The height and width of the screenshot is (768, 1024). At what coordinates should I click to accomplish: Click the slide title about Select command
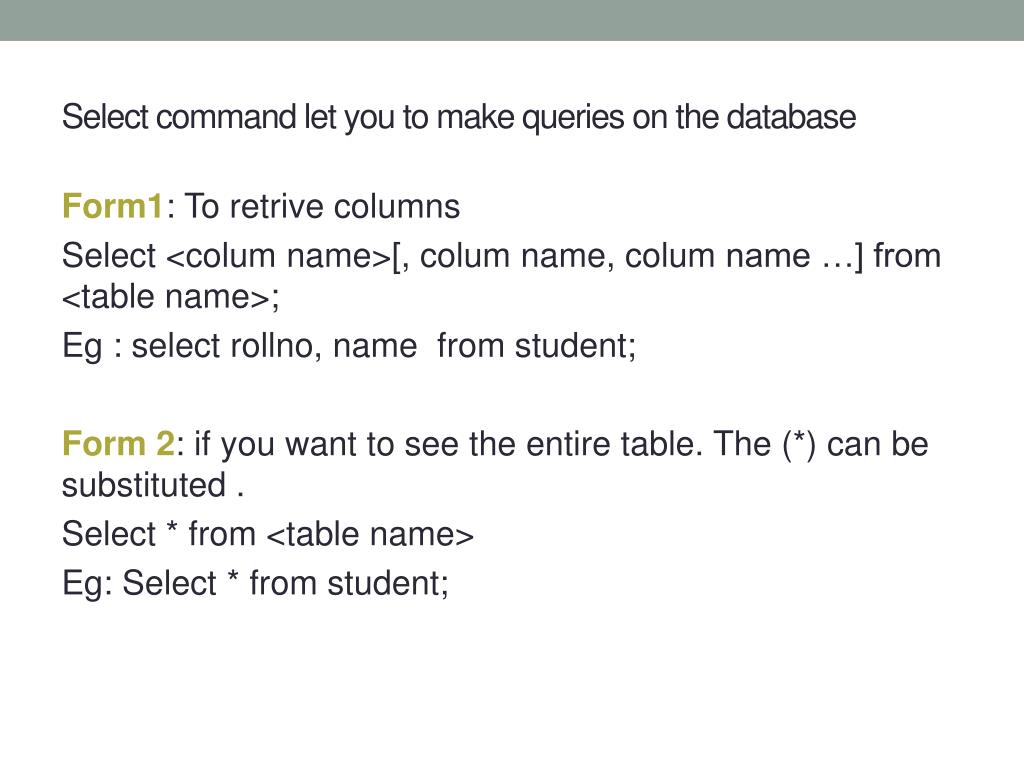point(459,118)
